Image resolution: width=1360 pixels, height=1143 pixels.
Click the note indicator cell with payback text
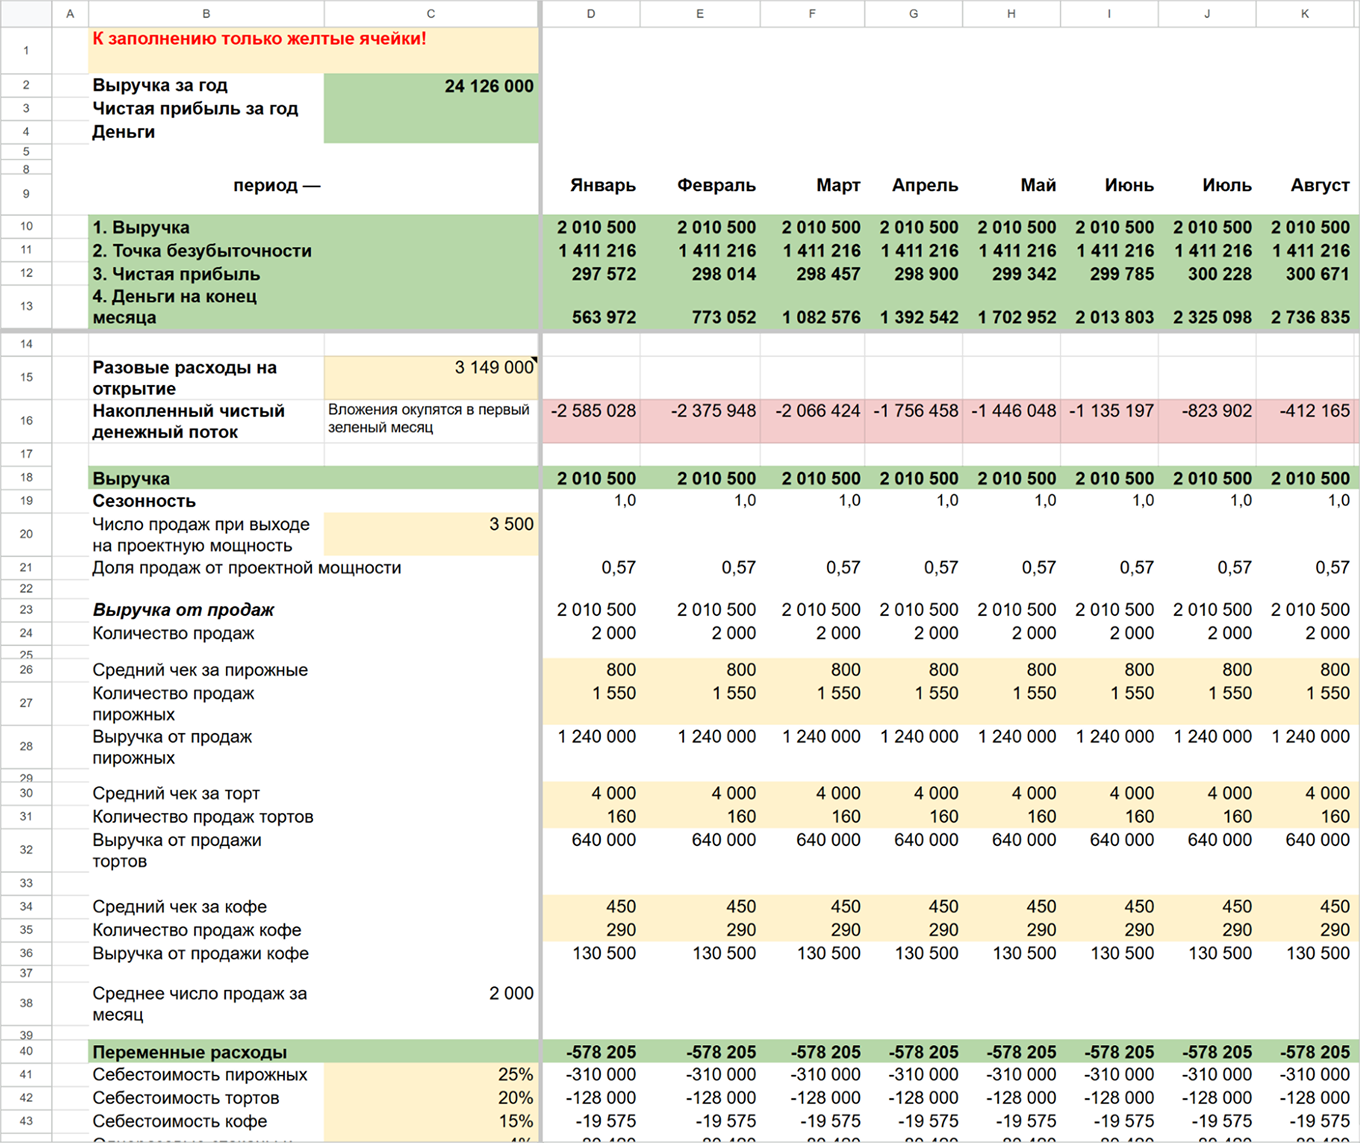pos(431,421)
